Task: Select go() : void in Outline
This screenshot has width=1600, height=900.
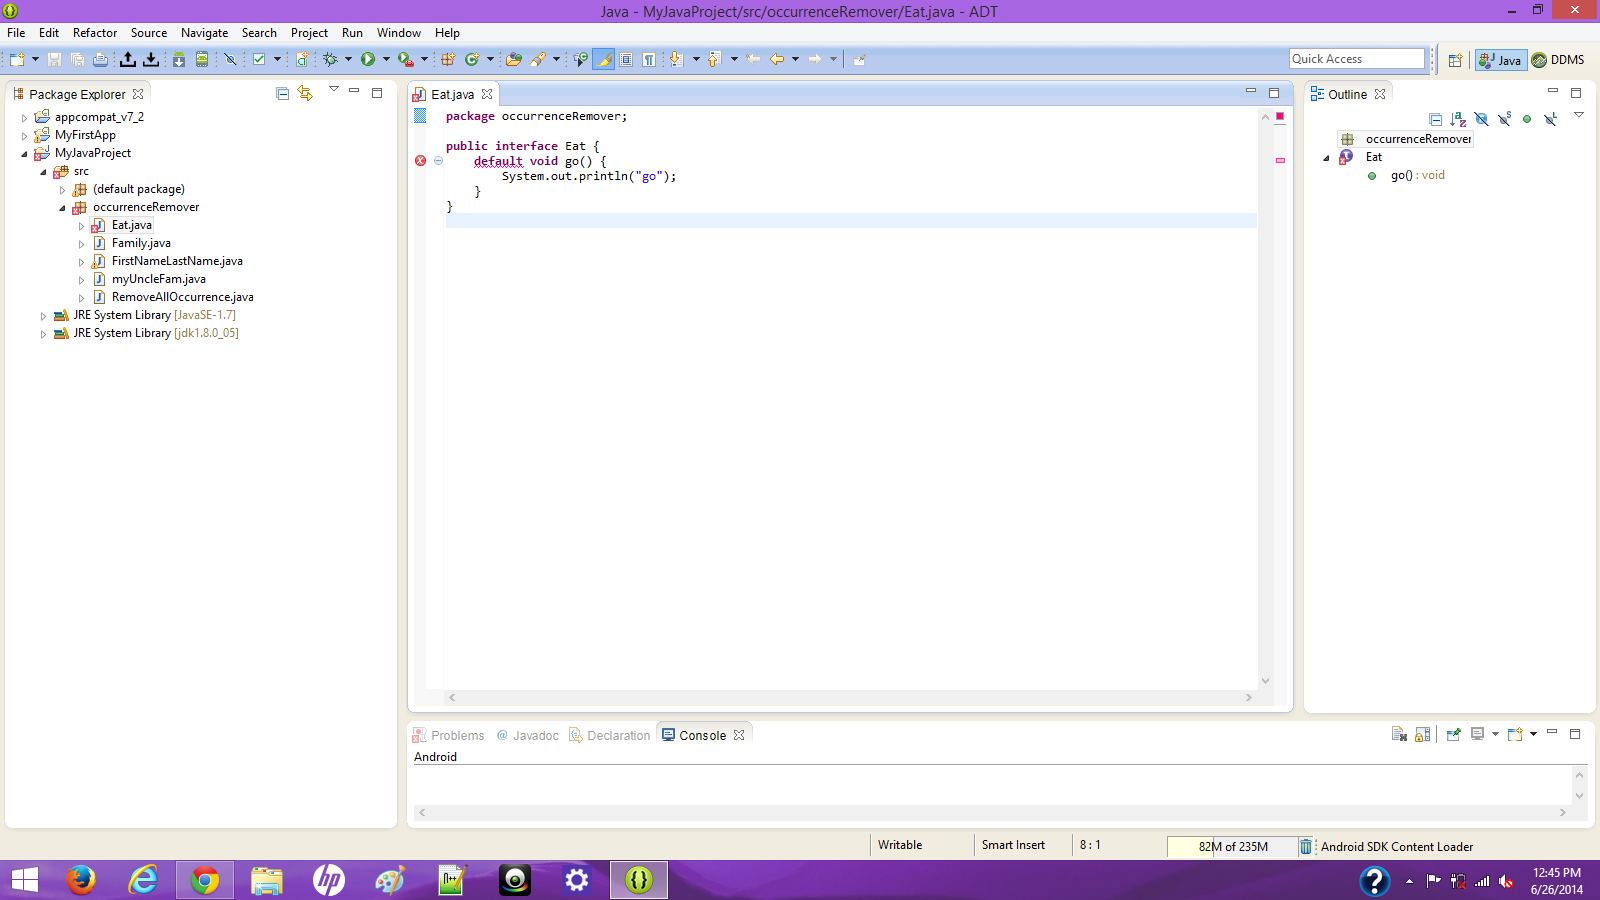Action: tap(1417, 175)
